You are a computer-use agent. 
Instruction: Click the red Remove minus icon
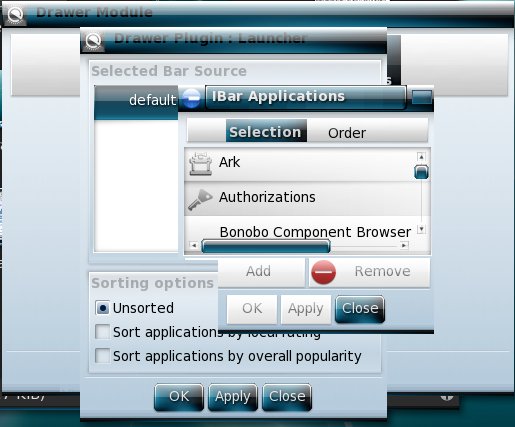click(x=323, y=272)
